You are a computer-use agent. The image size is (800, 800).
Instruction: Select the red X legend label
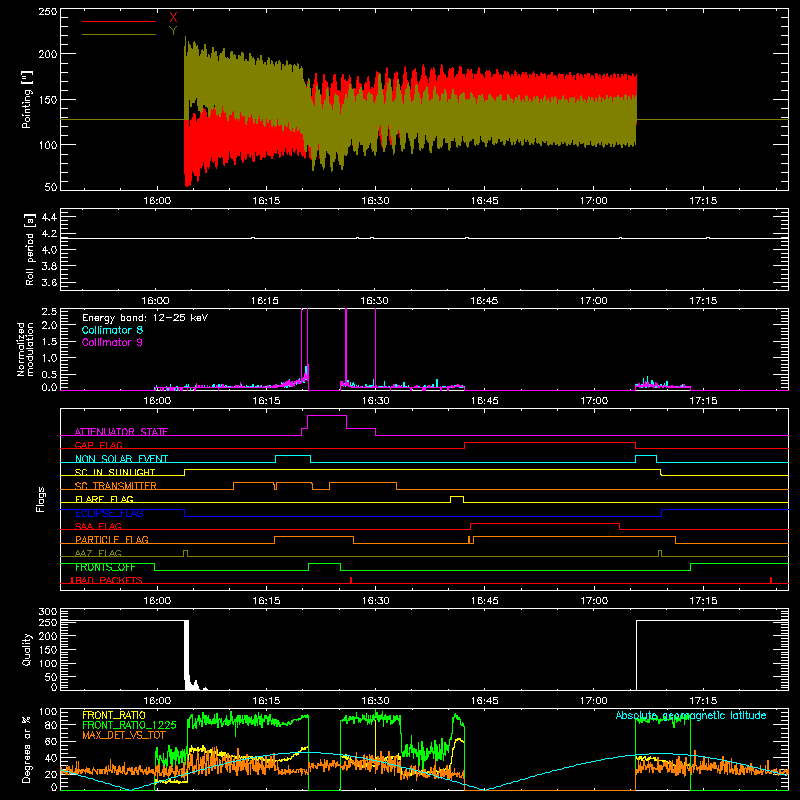[x=173, y=18]
